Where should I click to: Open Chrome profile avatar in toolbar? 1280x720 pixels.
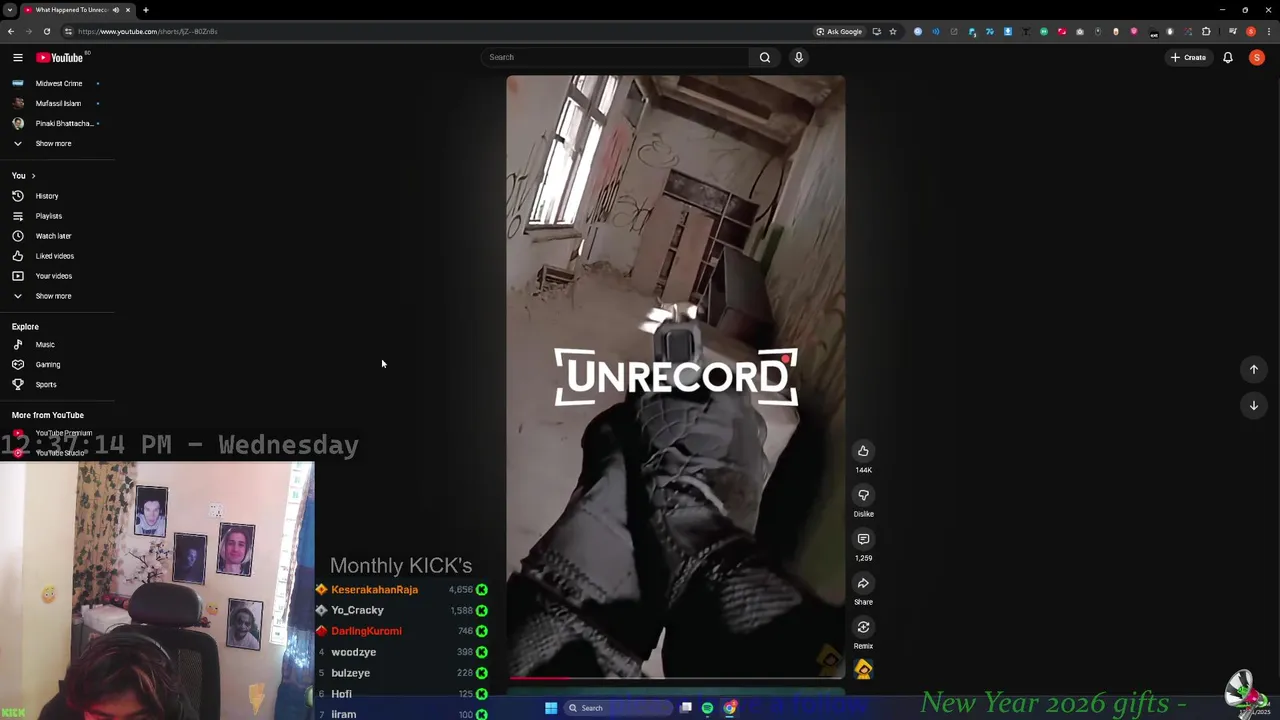[x=1250, y=31]
